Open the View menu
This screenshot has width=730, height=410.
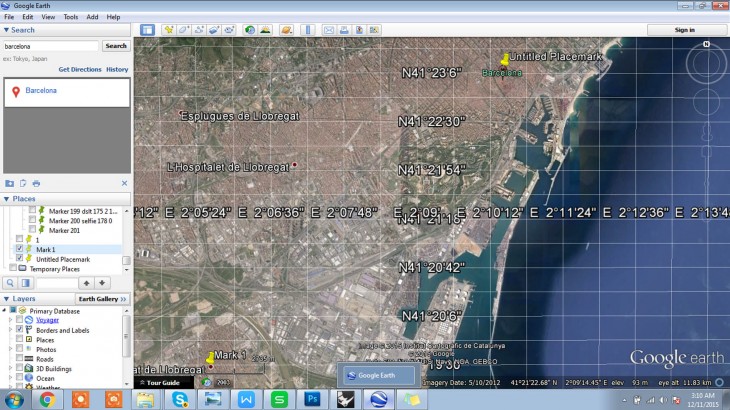click(x=48, y=17)
